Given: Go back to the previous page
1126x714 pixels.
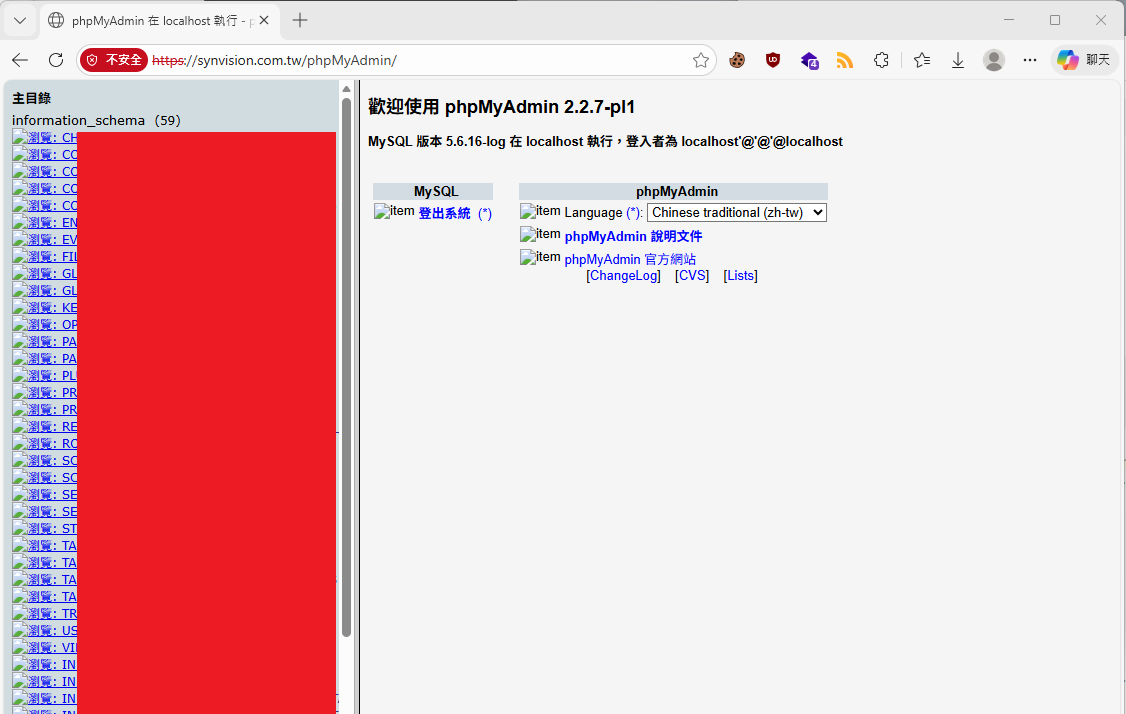Looking at the screenshot, I should tap(20, 60).
